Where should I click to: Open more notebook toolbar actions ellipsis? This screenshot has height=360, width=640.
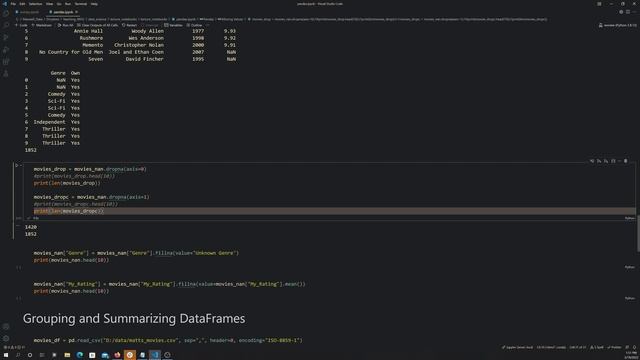coord(207,25)
